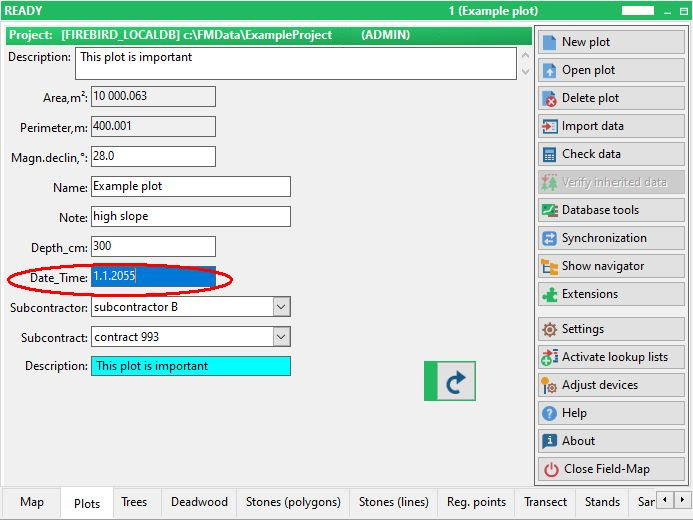The height and width of the screenshot is (521, 693).
Task: Click the Check data calculator icon
Action: [550, 154]
